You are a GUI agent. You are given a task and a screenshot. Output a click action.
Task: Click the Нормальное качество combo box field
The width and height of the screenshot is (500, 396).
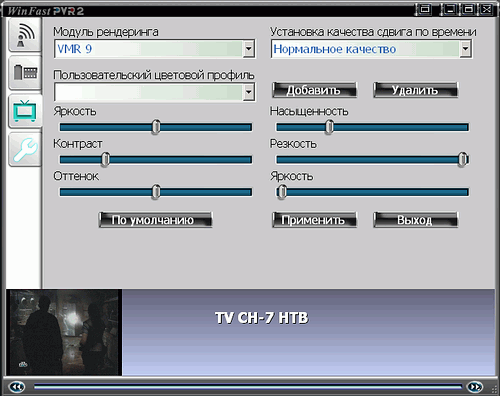371,49
